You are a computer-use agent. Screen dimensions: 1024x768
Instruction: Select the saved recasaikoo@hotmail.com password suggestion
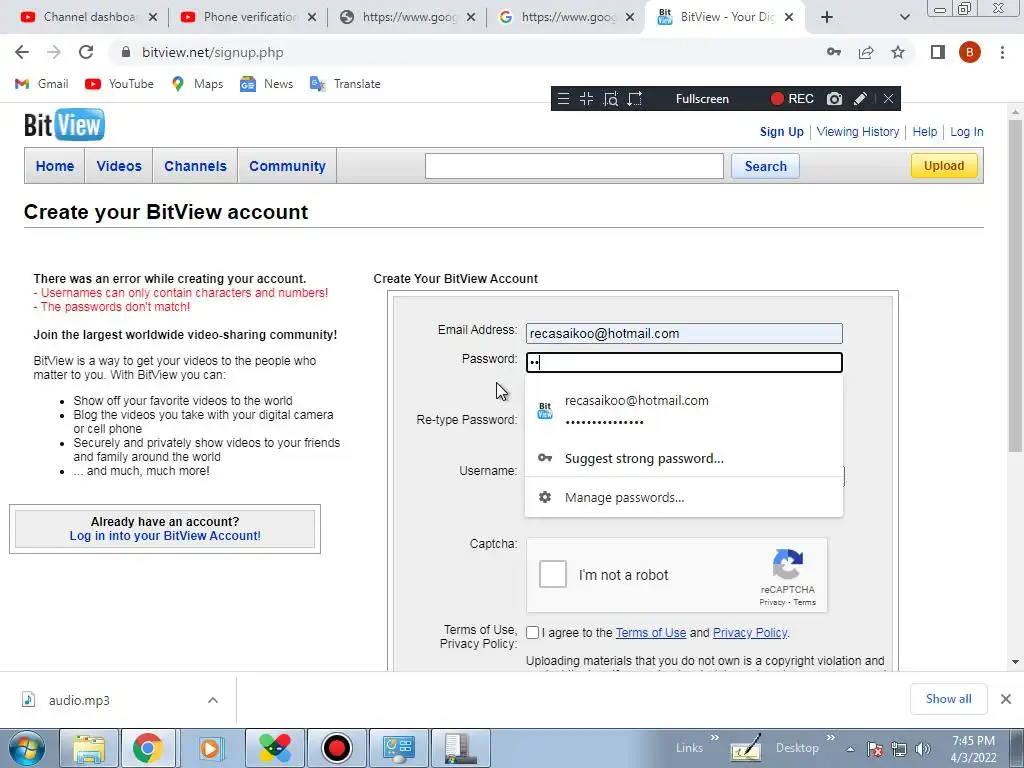684,411
